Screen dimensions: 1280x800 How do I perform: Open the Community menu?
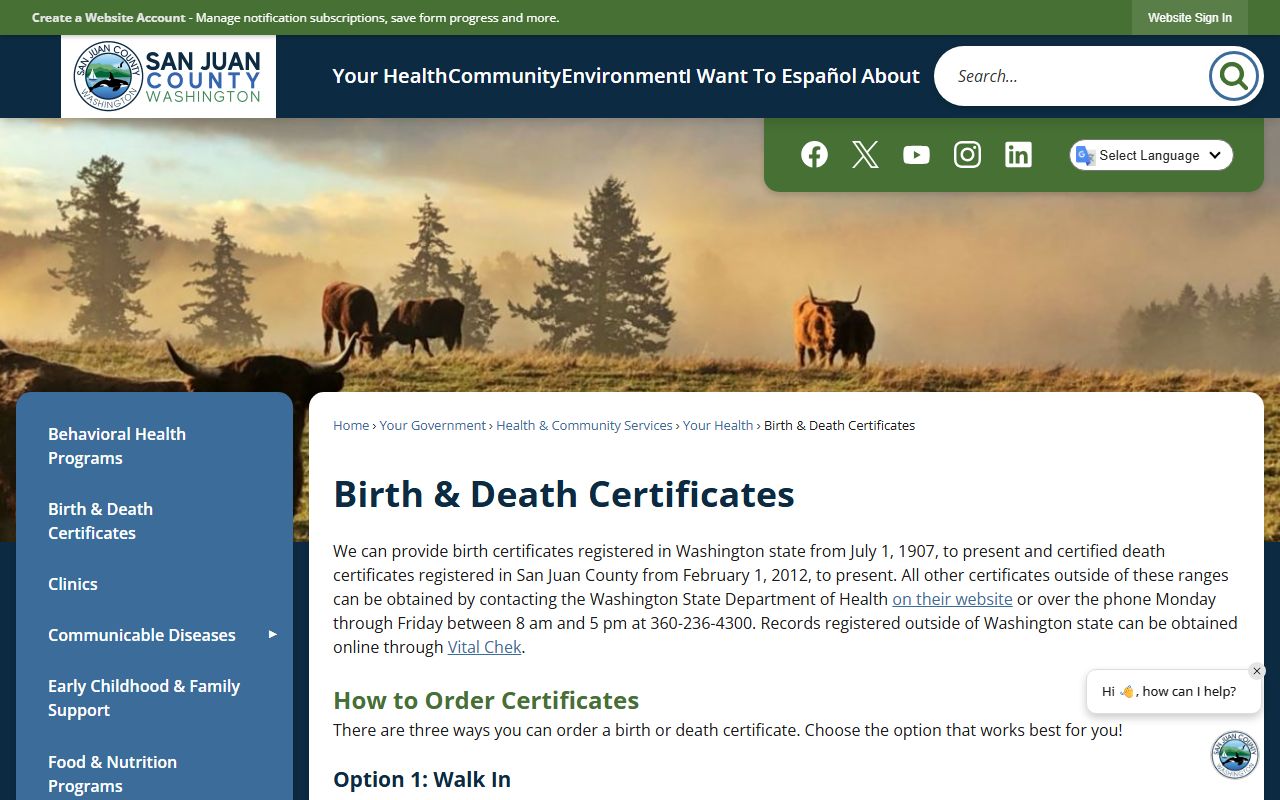[505, 76]
